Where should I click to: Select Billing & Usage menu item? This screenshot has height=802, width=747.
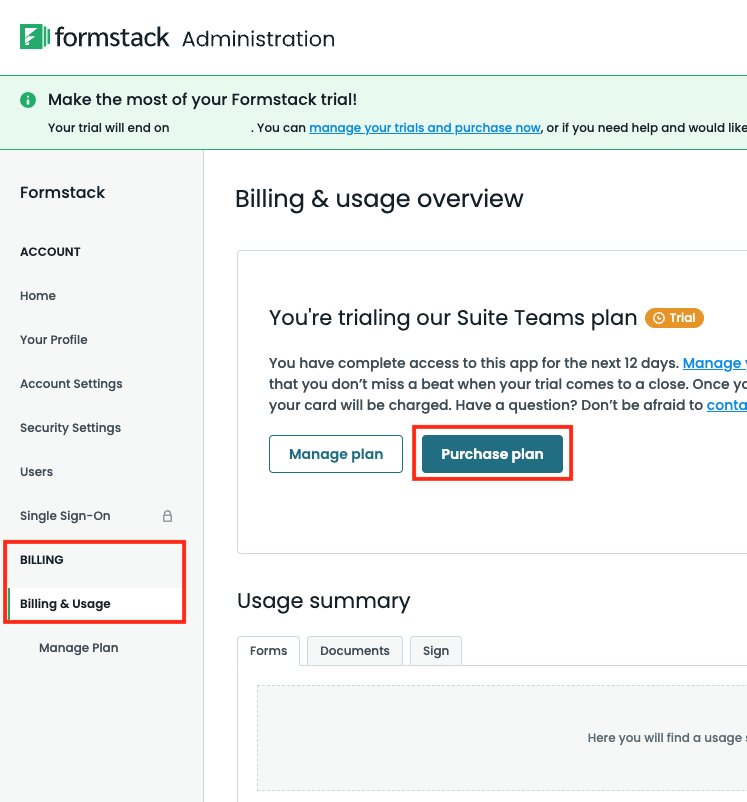click(65, 604)
